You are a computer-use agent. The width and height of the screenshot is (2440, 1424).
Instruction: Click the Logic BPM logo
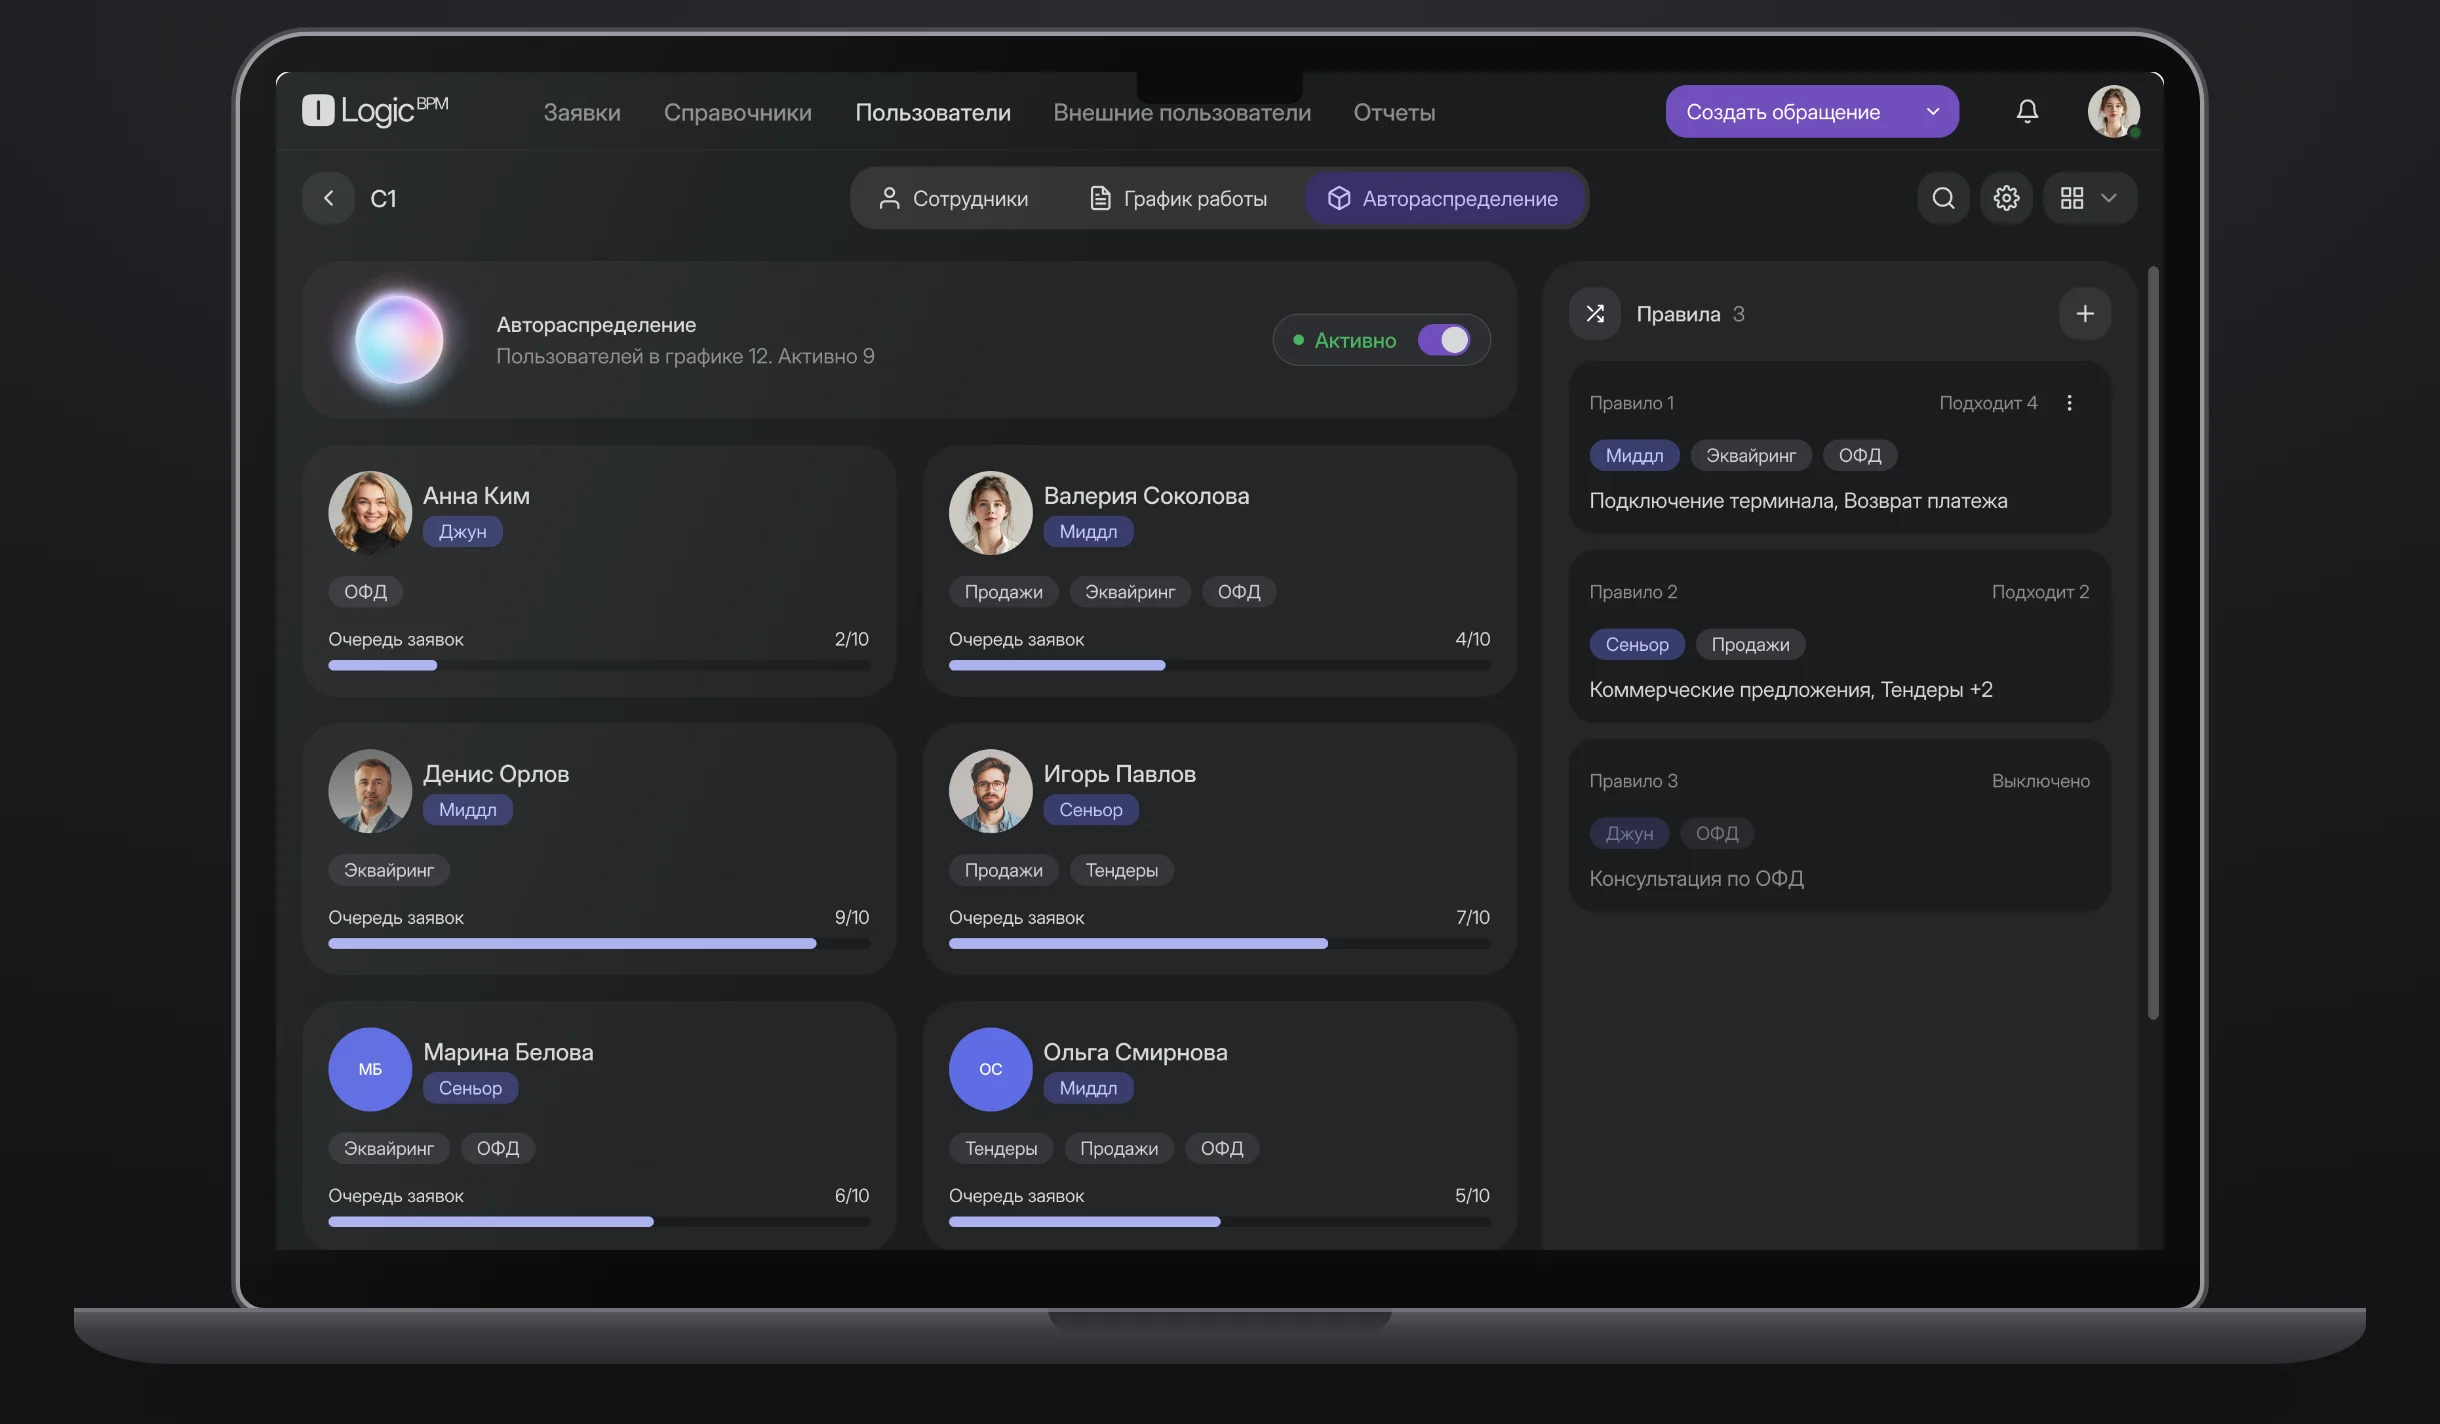pyautogui.click(x=375, y=110)
